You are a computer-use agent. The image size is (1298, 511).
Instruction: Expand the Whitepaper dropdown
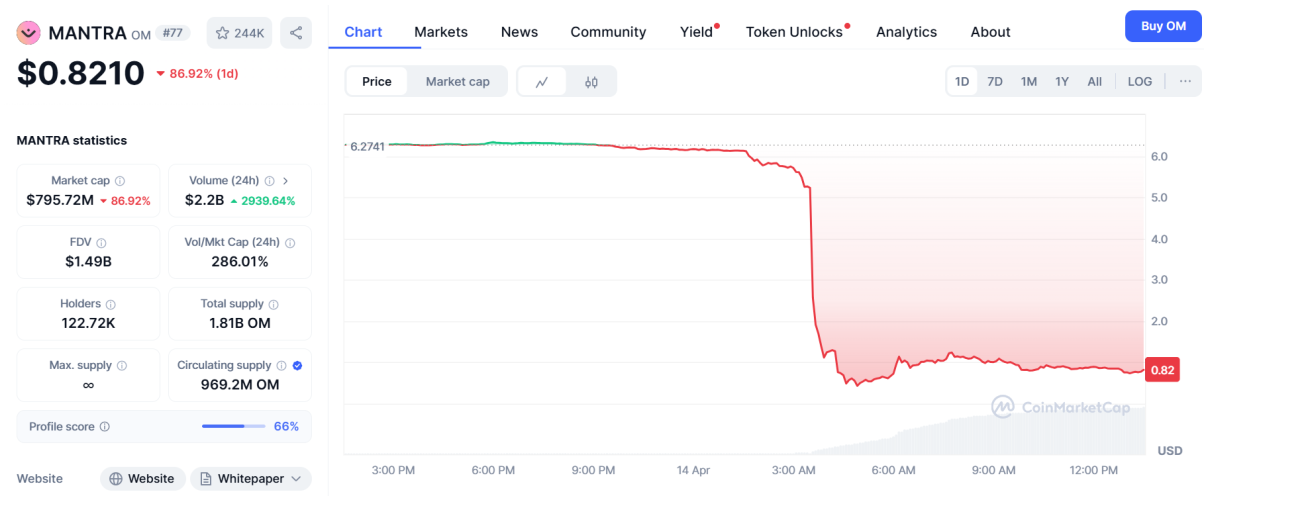[x=251, y=479]
